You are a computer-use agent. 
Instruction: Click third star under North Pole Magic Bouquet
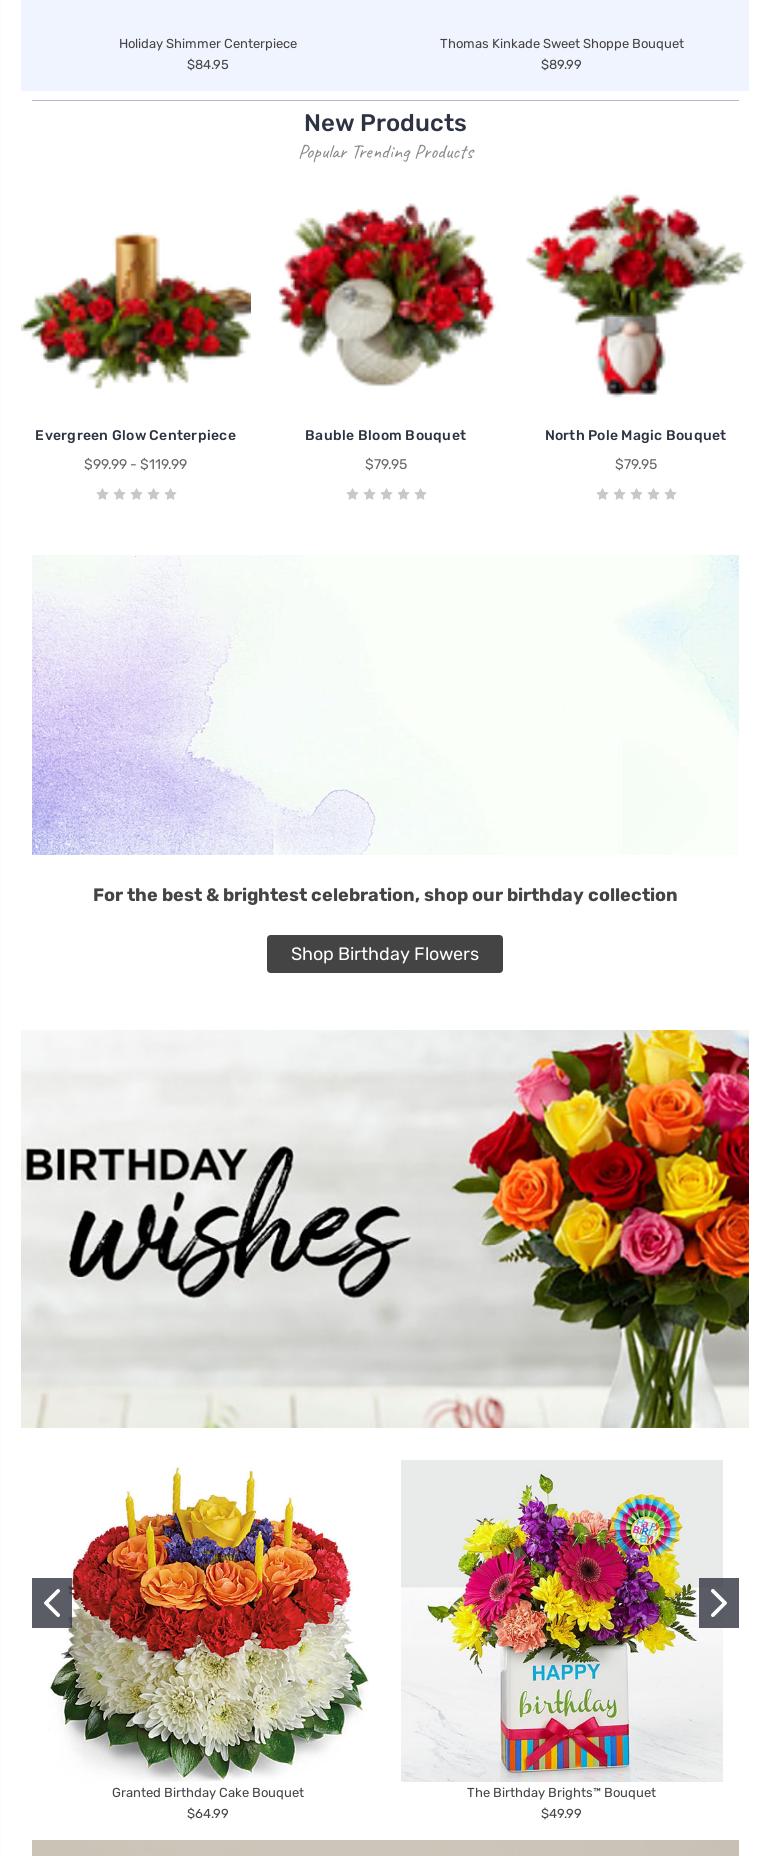[636, 494]
